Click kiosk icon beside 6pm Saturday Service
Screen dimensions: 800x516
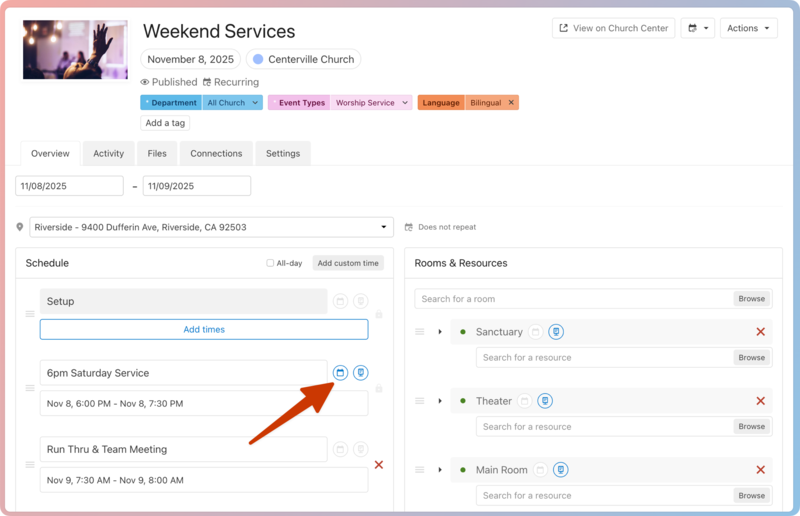tap(361, 373)
